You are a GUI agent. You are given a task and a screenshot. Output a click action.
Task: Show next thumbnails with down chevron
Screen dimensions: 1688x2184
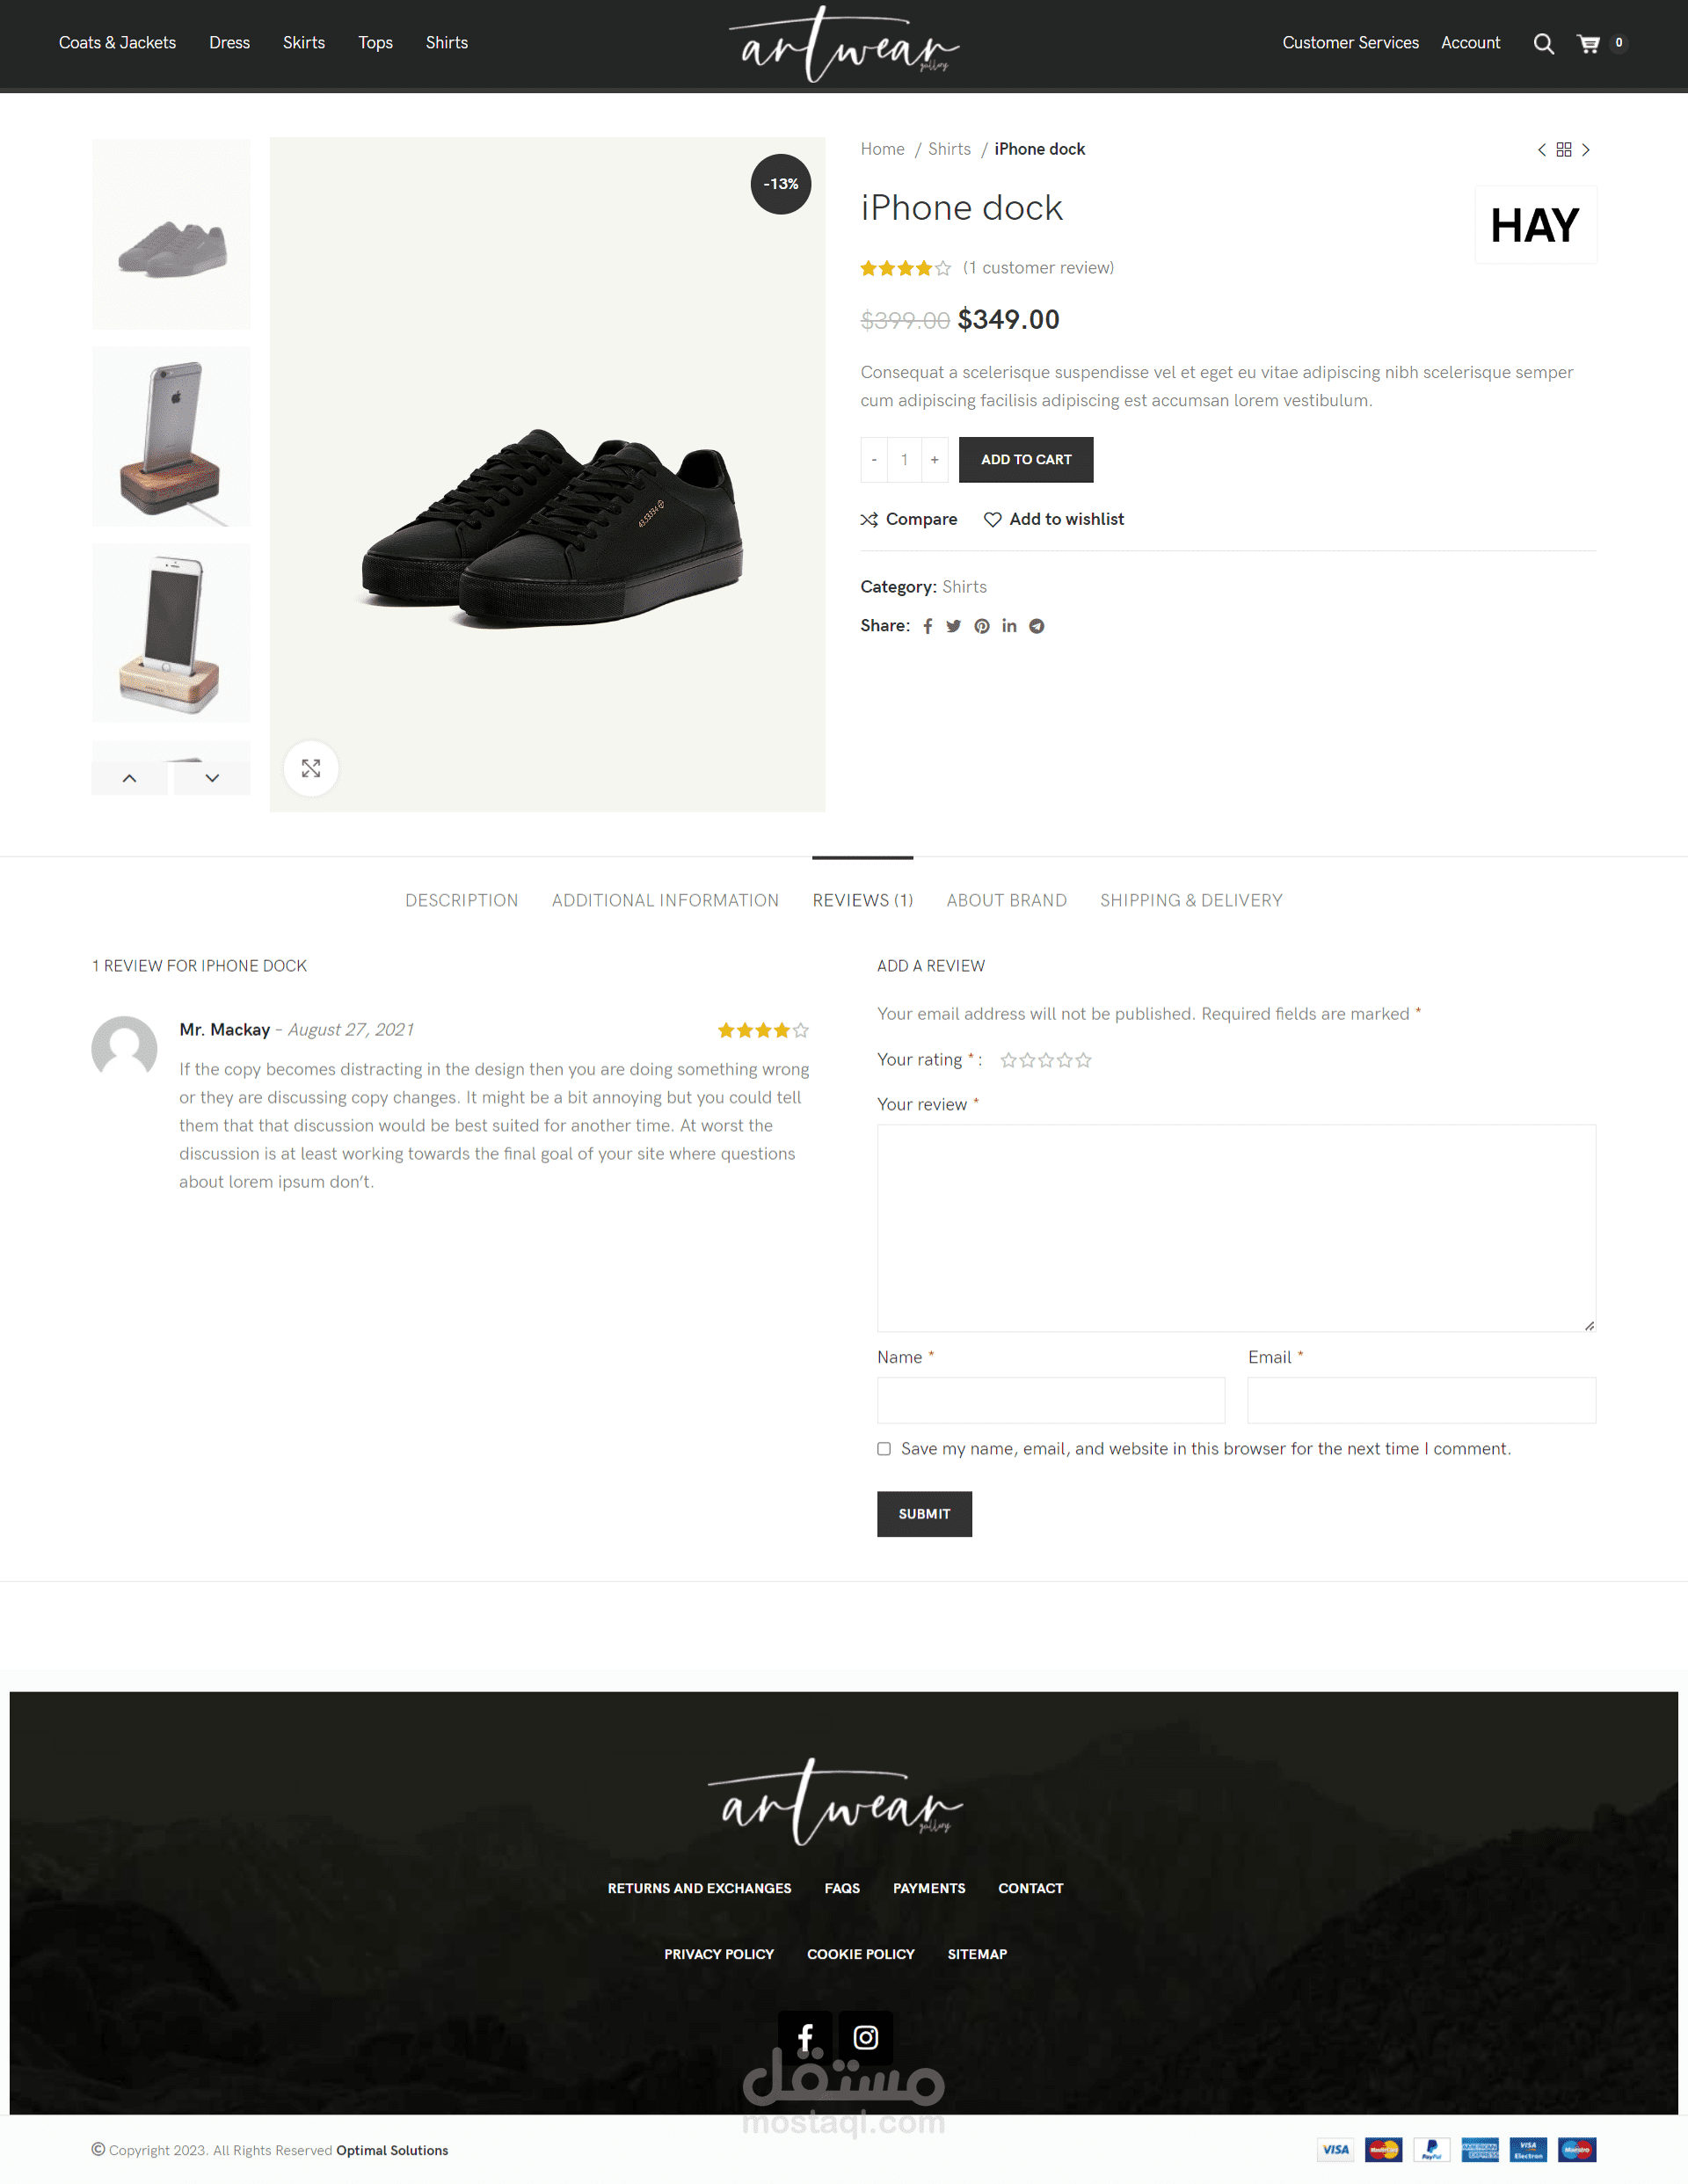(212, 778)
